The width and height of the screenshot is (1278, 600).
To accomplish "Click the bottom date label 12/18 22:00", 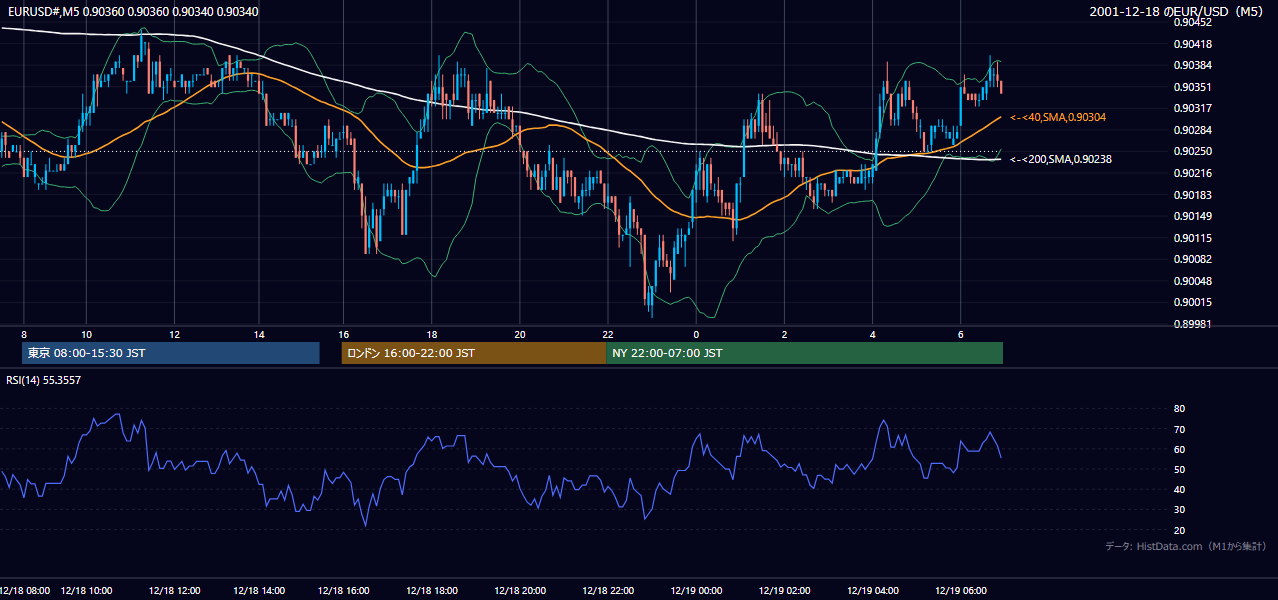I will (607, 591).
